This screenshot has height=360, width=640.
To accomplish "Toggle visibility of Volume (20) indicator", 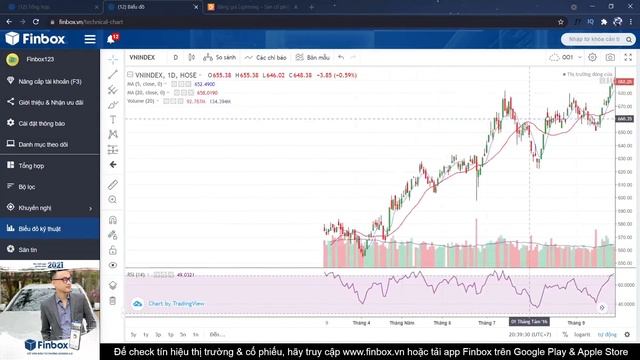I will click(x=167, y=101).
